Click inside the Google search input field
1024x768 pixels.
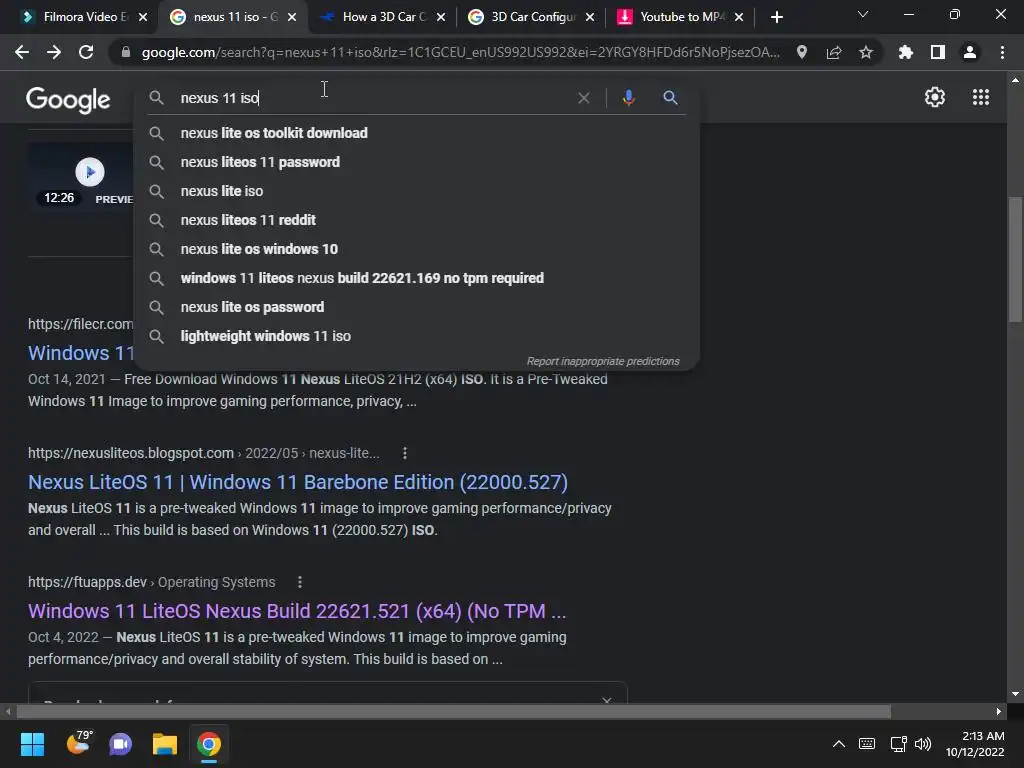click(x=372, y=98)
